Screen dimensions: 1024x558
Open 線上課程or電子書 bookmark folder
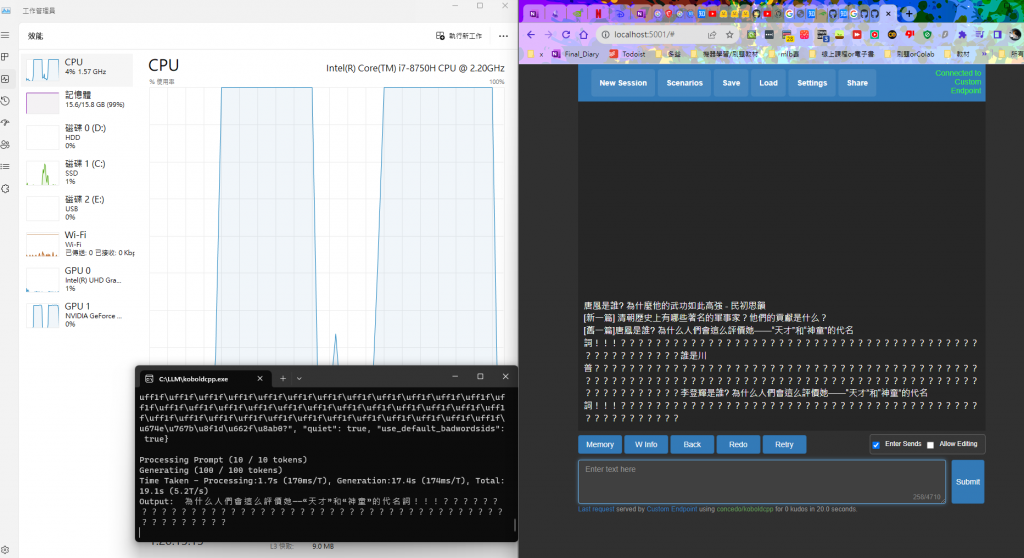842,54
